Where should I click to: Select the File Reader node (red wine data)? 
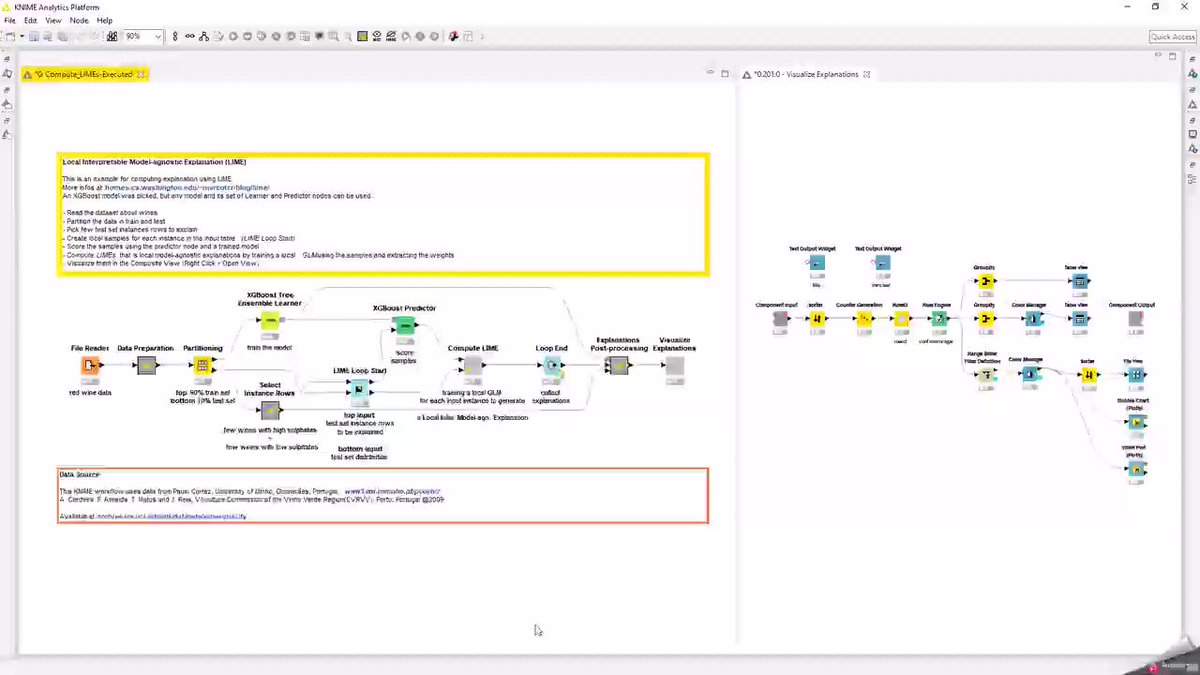point(88,365)
